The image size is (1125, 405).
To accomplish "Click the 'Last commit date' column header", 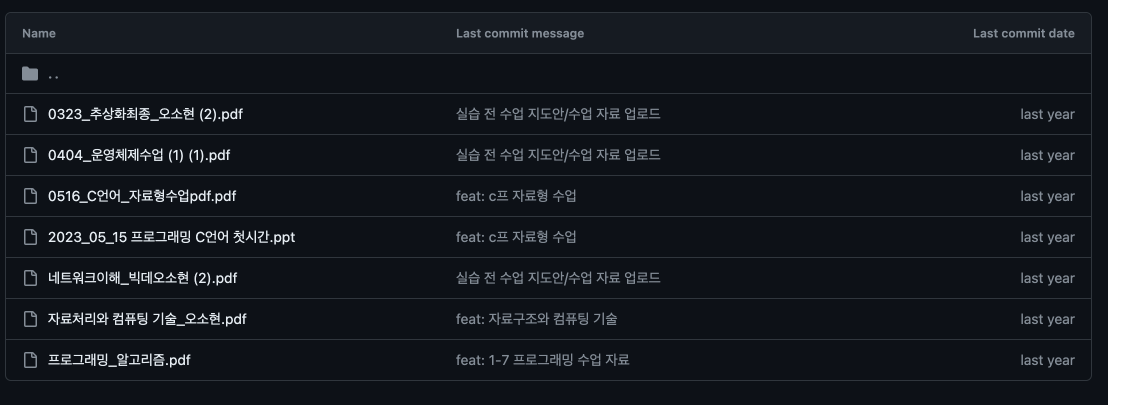I will [1023, 33].
